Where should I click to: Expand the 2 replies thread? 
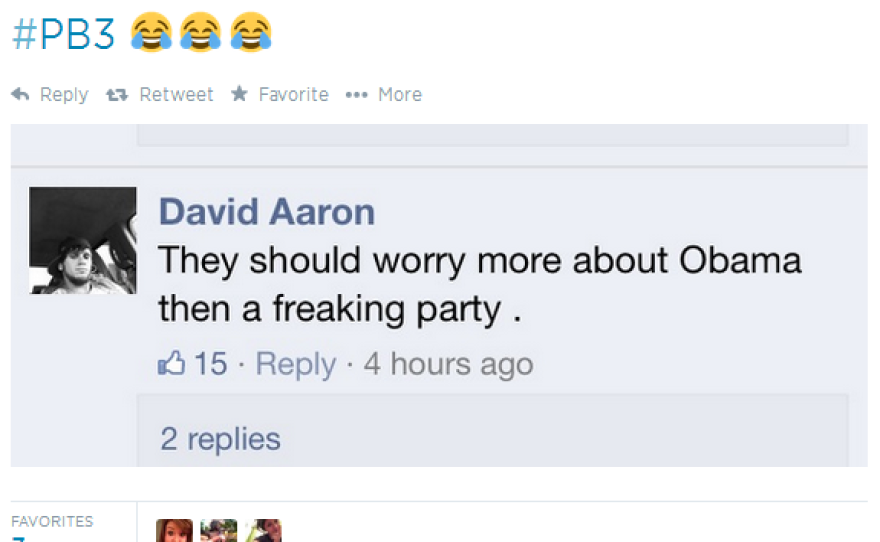click(220, 438)
